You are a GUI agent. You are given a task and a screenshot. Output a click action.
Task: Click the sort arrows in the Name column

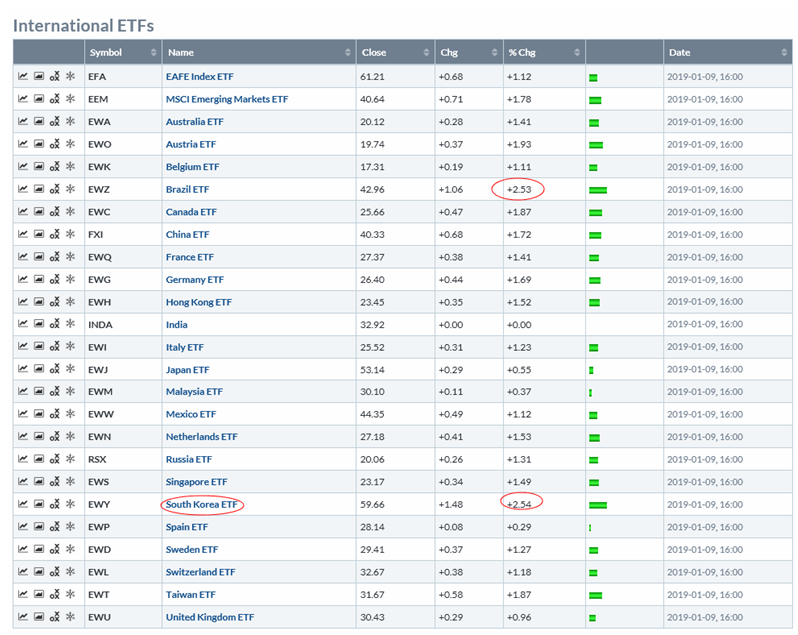(x=348, y=52)
